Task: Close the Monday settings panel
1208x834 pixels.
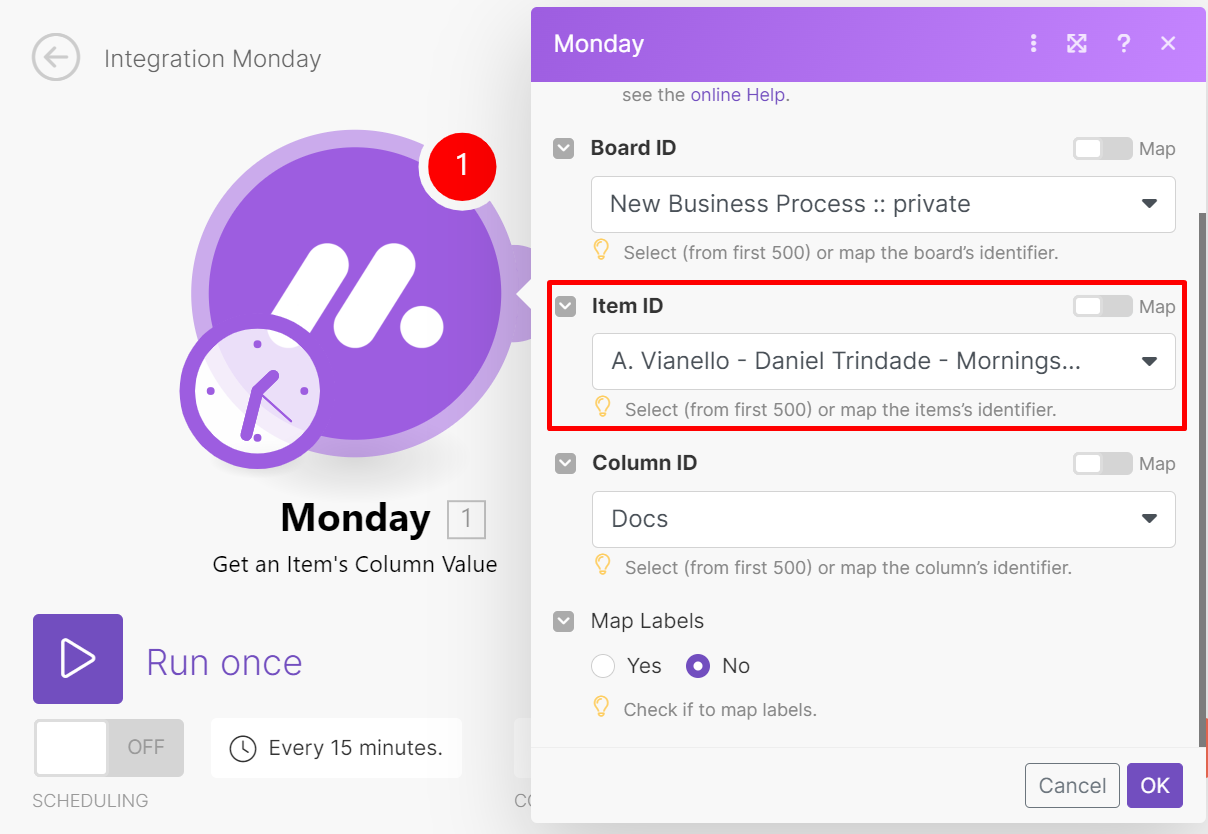Action: point(1168,44)
